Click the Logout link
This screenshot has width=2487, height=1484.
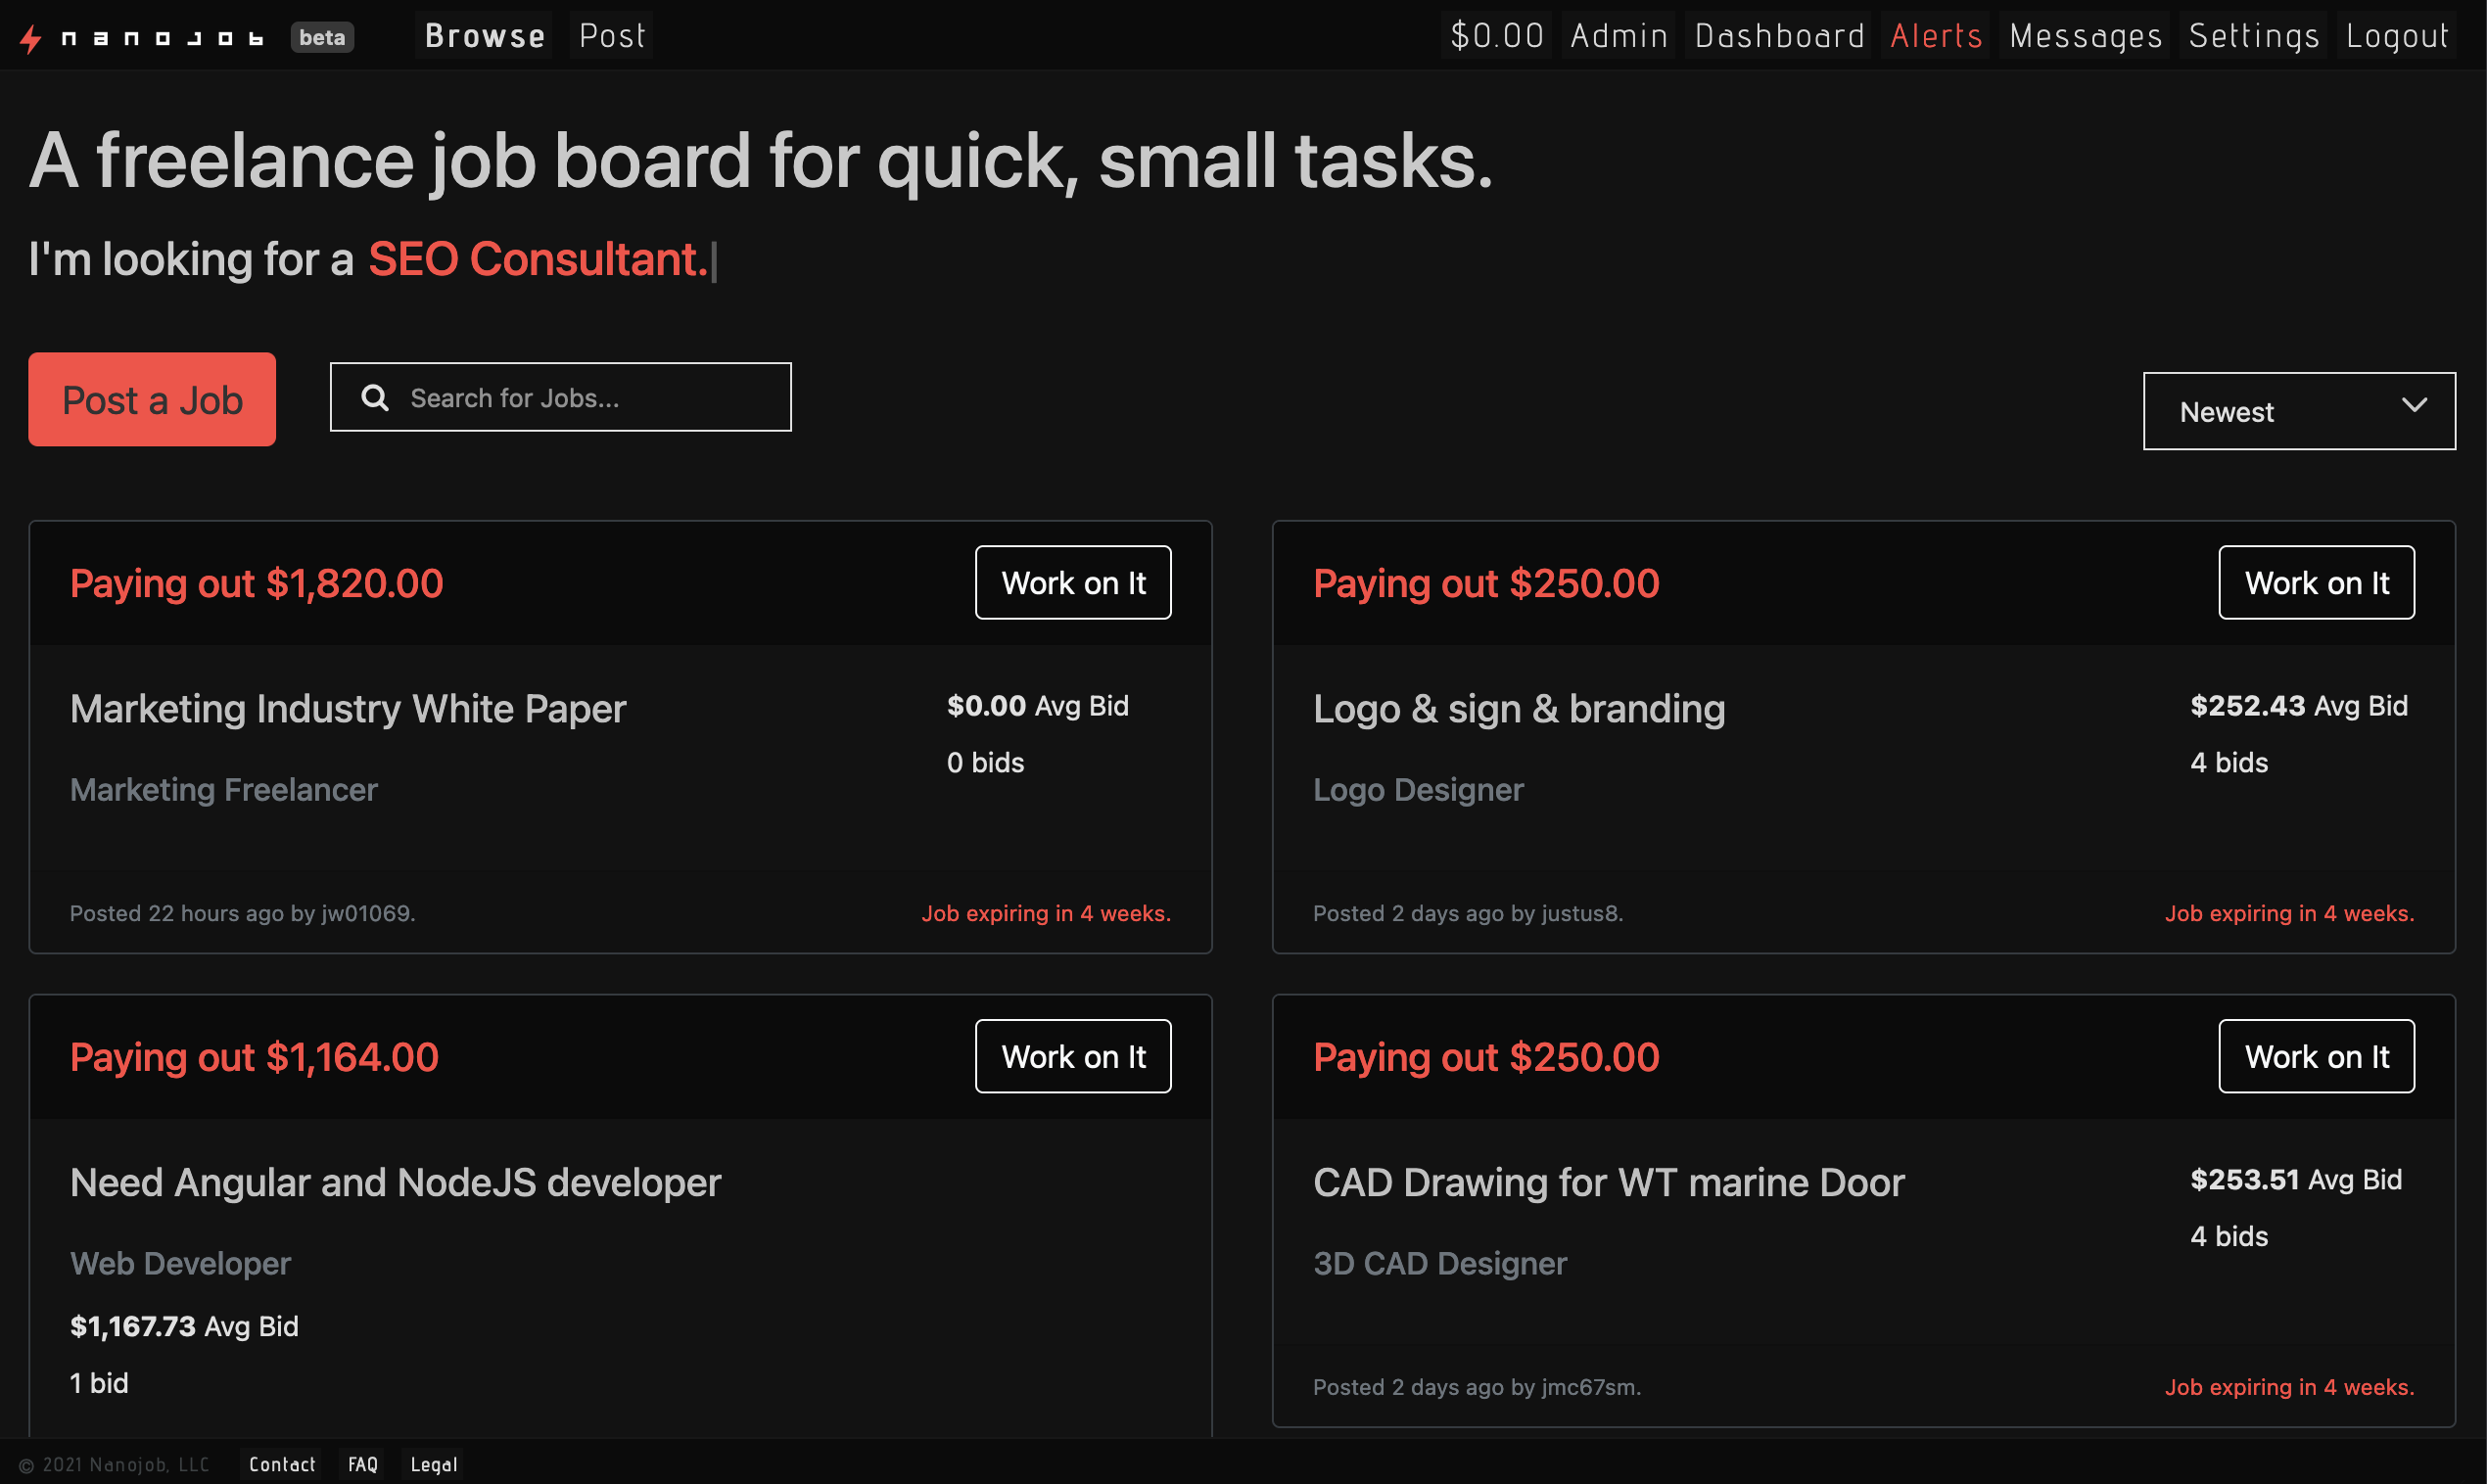coord(2396,36)
